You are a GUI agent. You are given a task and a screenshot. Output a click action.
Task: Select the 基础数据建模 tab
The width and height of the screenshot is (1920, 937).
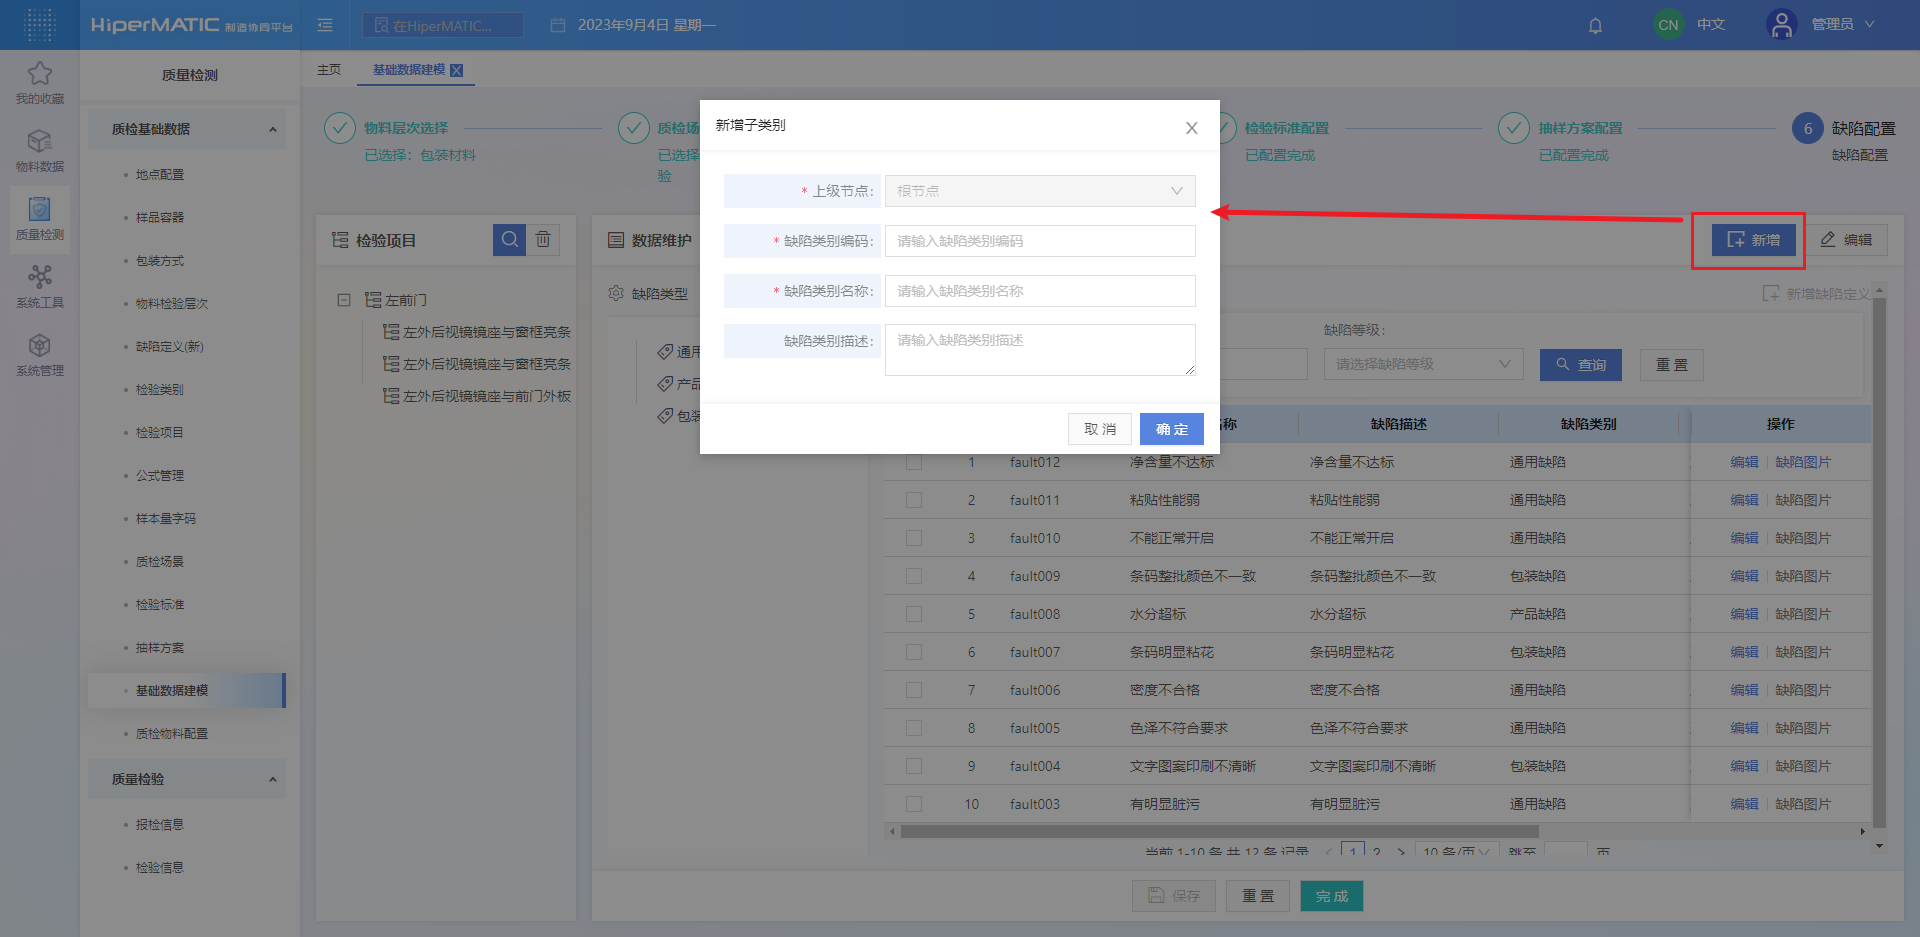(409, 70)
